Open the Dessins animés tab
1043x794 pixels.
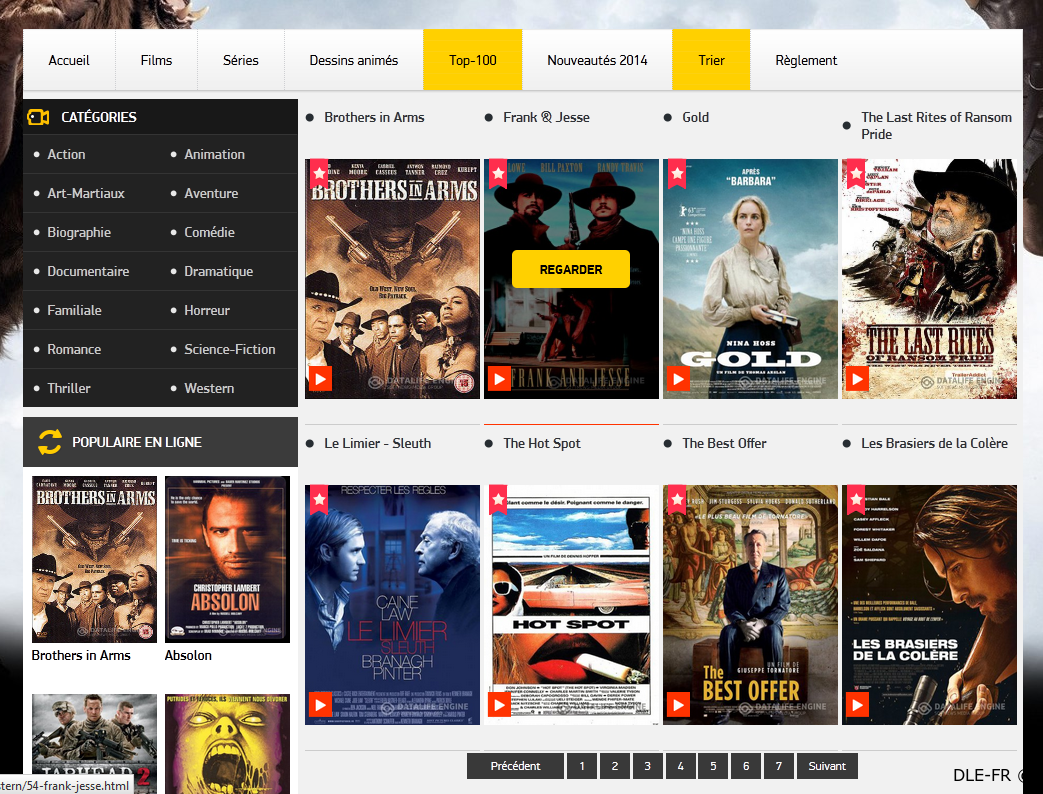(x=354, y=60)
